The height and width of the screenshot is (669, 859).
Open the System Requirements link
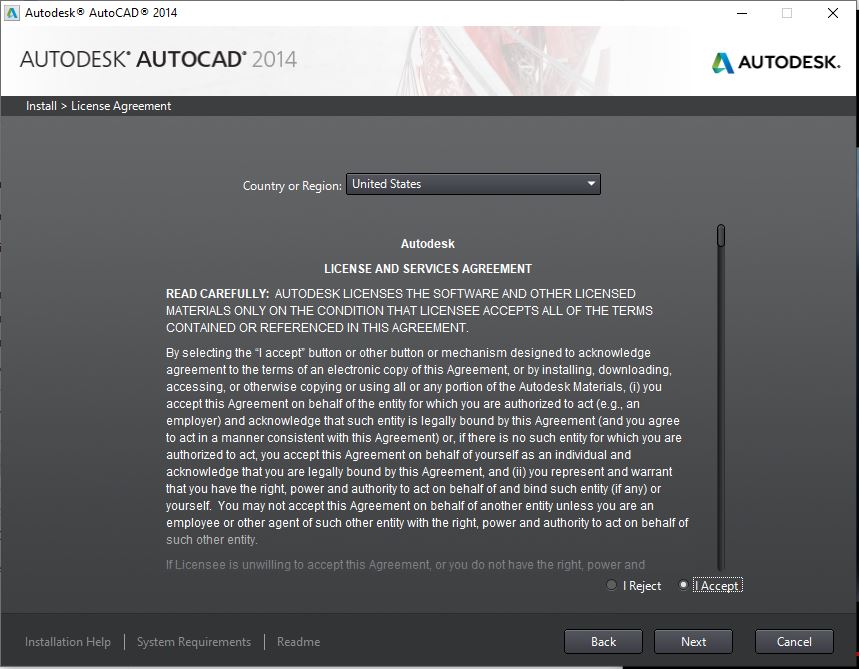[194, 642]
